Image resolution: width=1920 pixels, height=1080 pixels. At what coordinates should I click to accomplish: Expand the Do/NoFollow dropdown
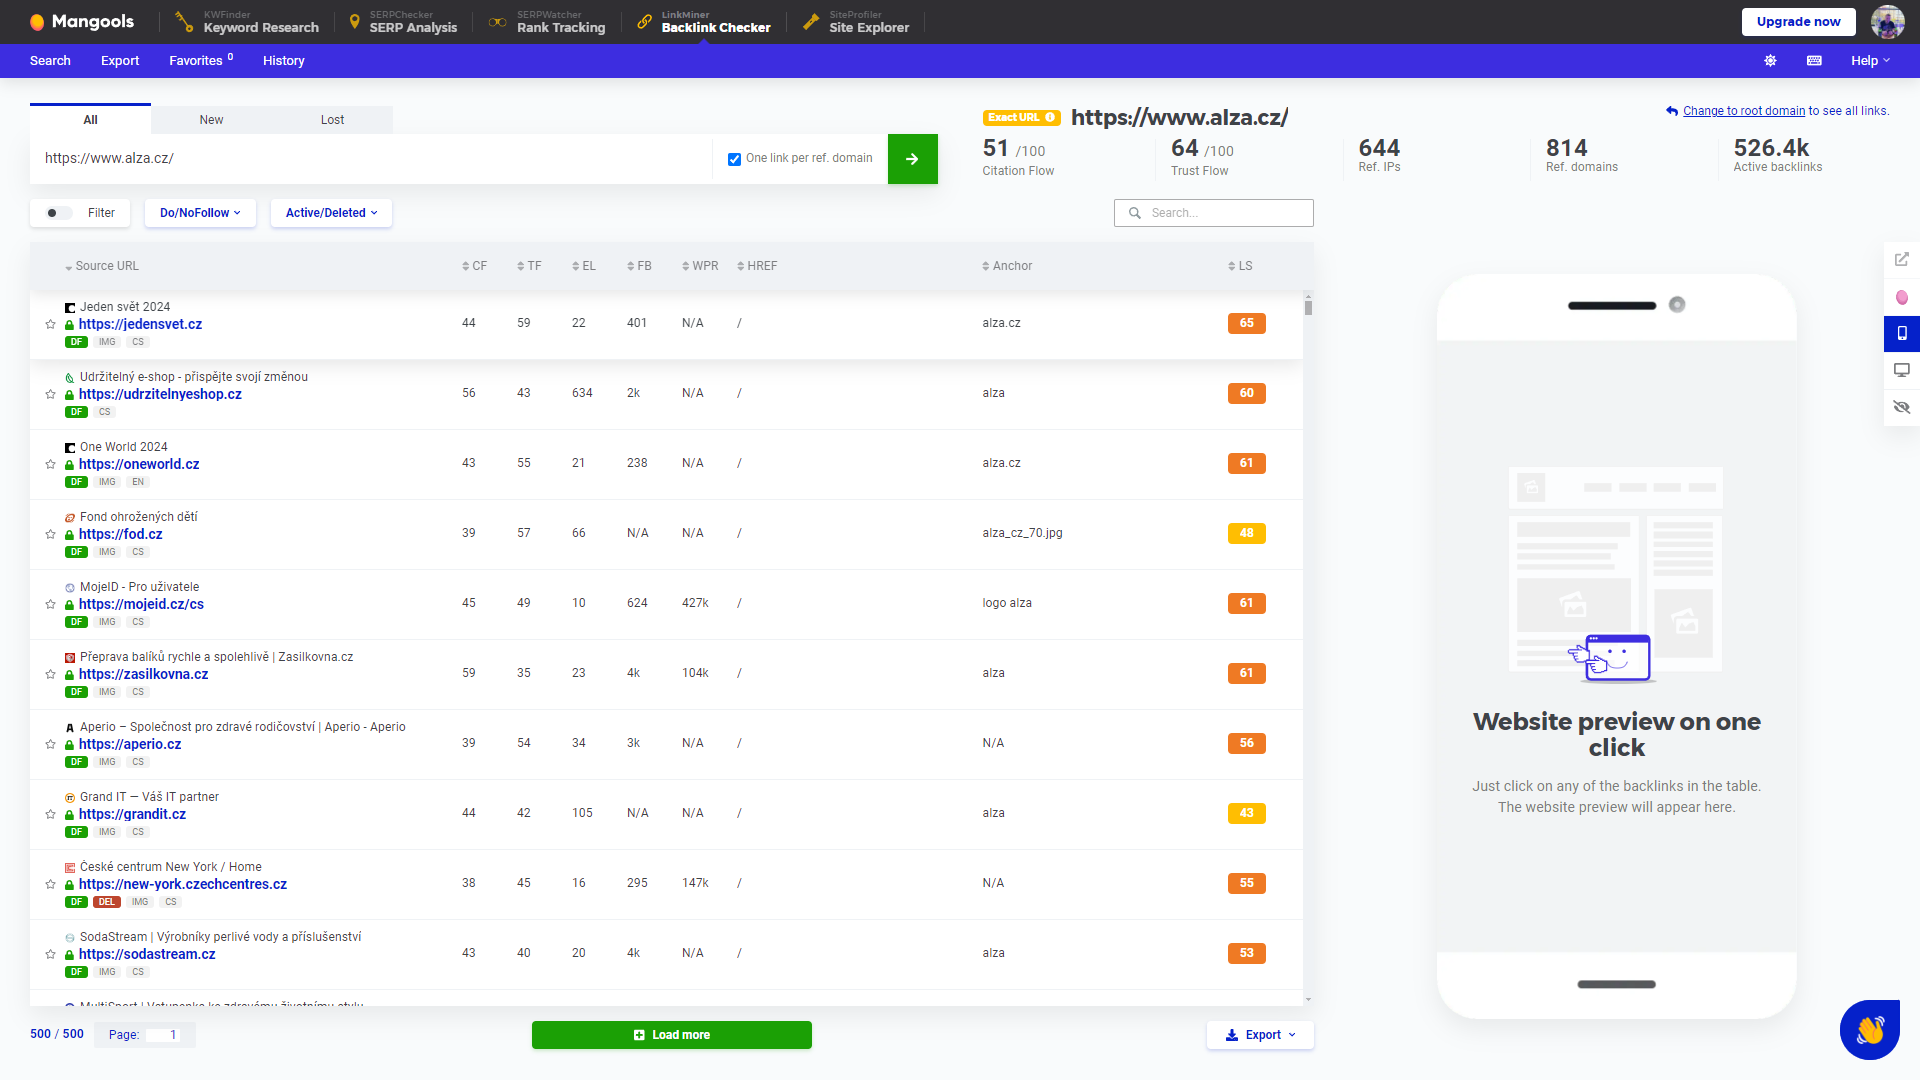pos(200,213)
